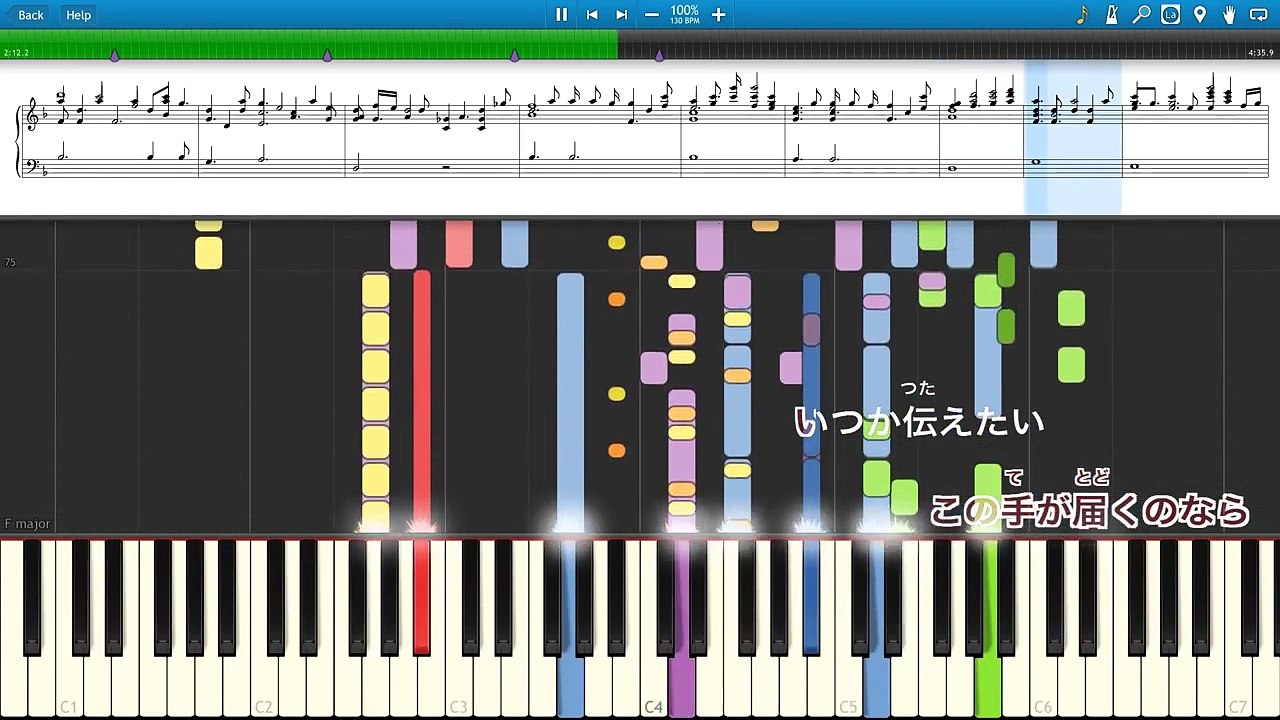
Task: Open the magnifier zoom tool
Action: [1141, 14]
